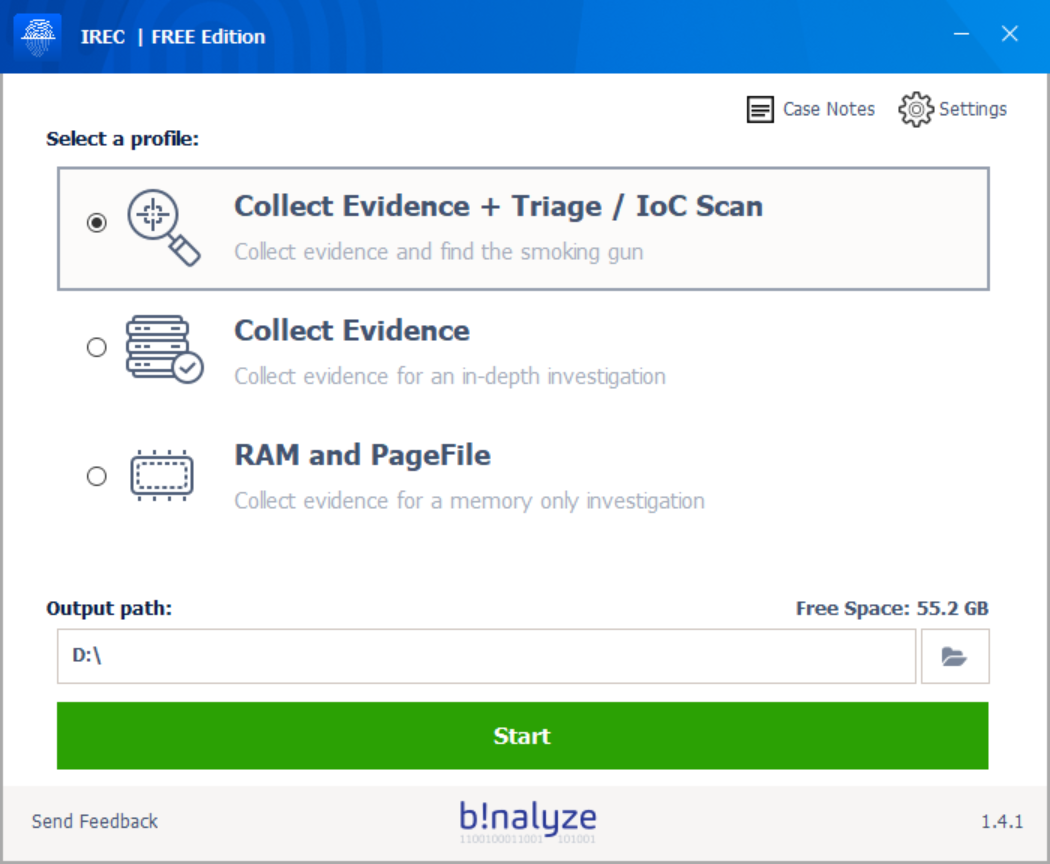Screen dimensions: 1050x864
Task: Click the Settings text label
Action: click(x=972, y=109)
